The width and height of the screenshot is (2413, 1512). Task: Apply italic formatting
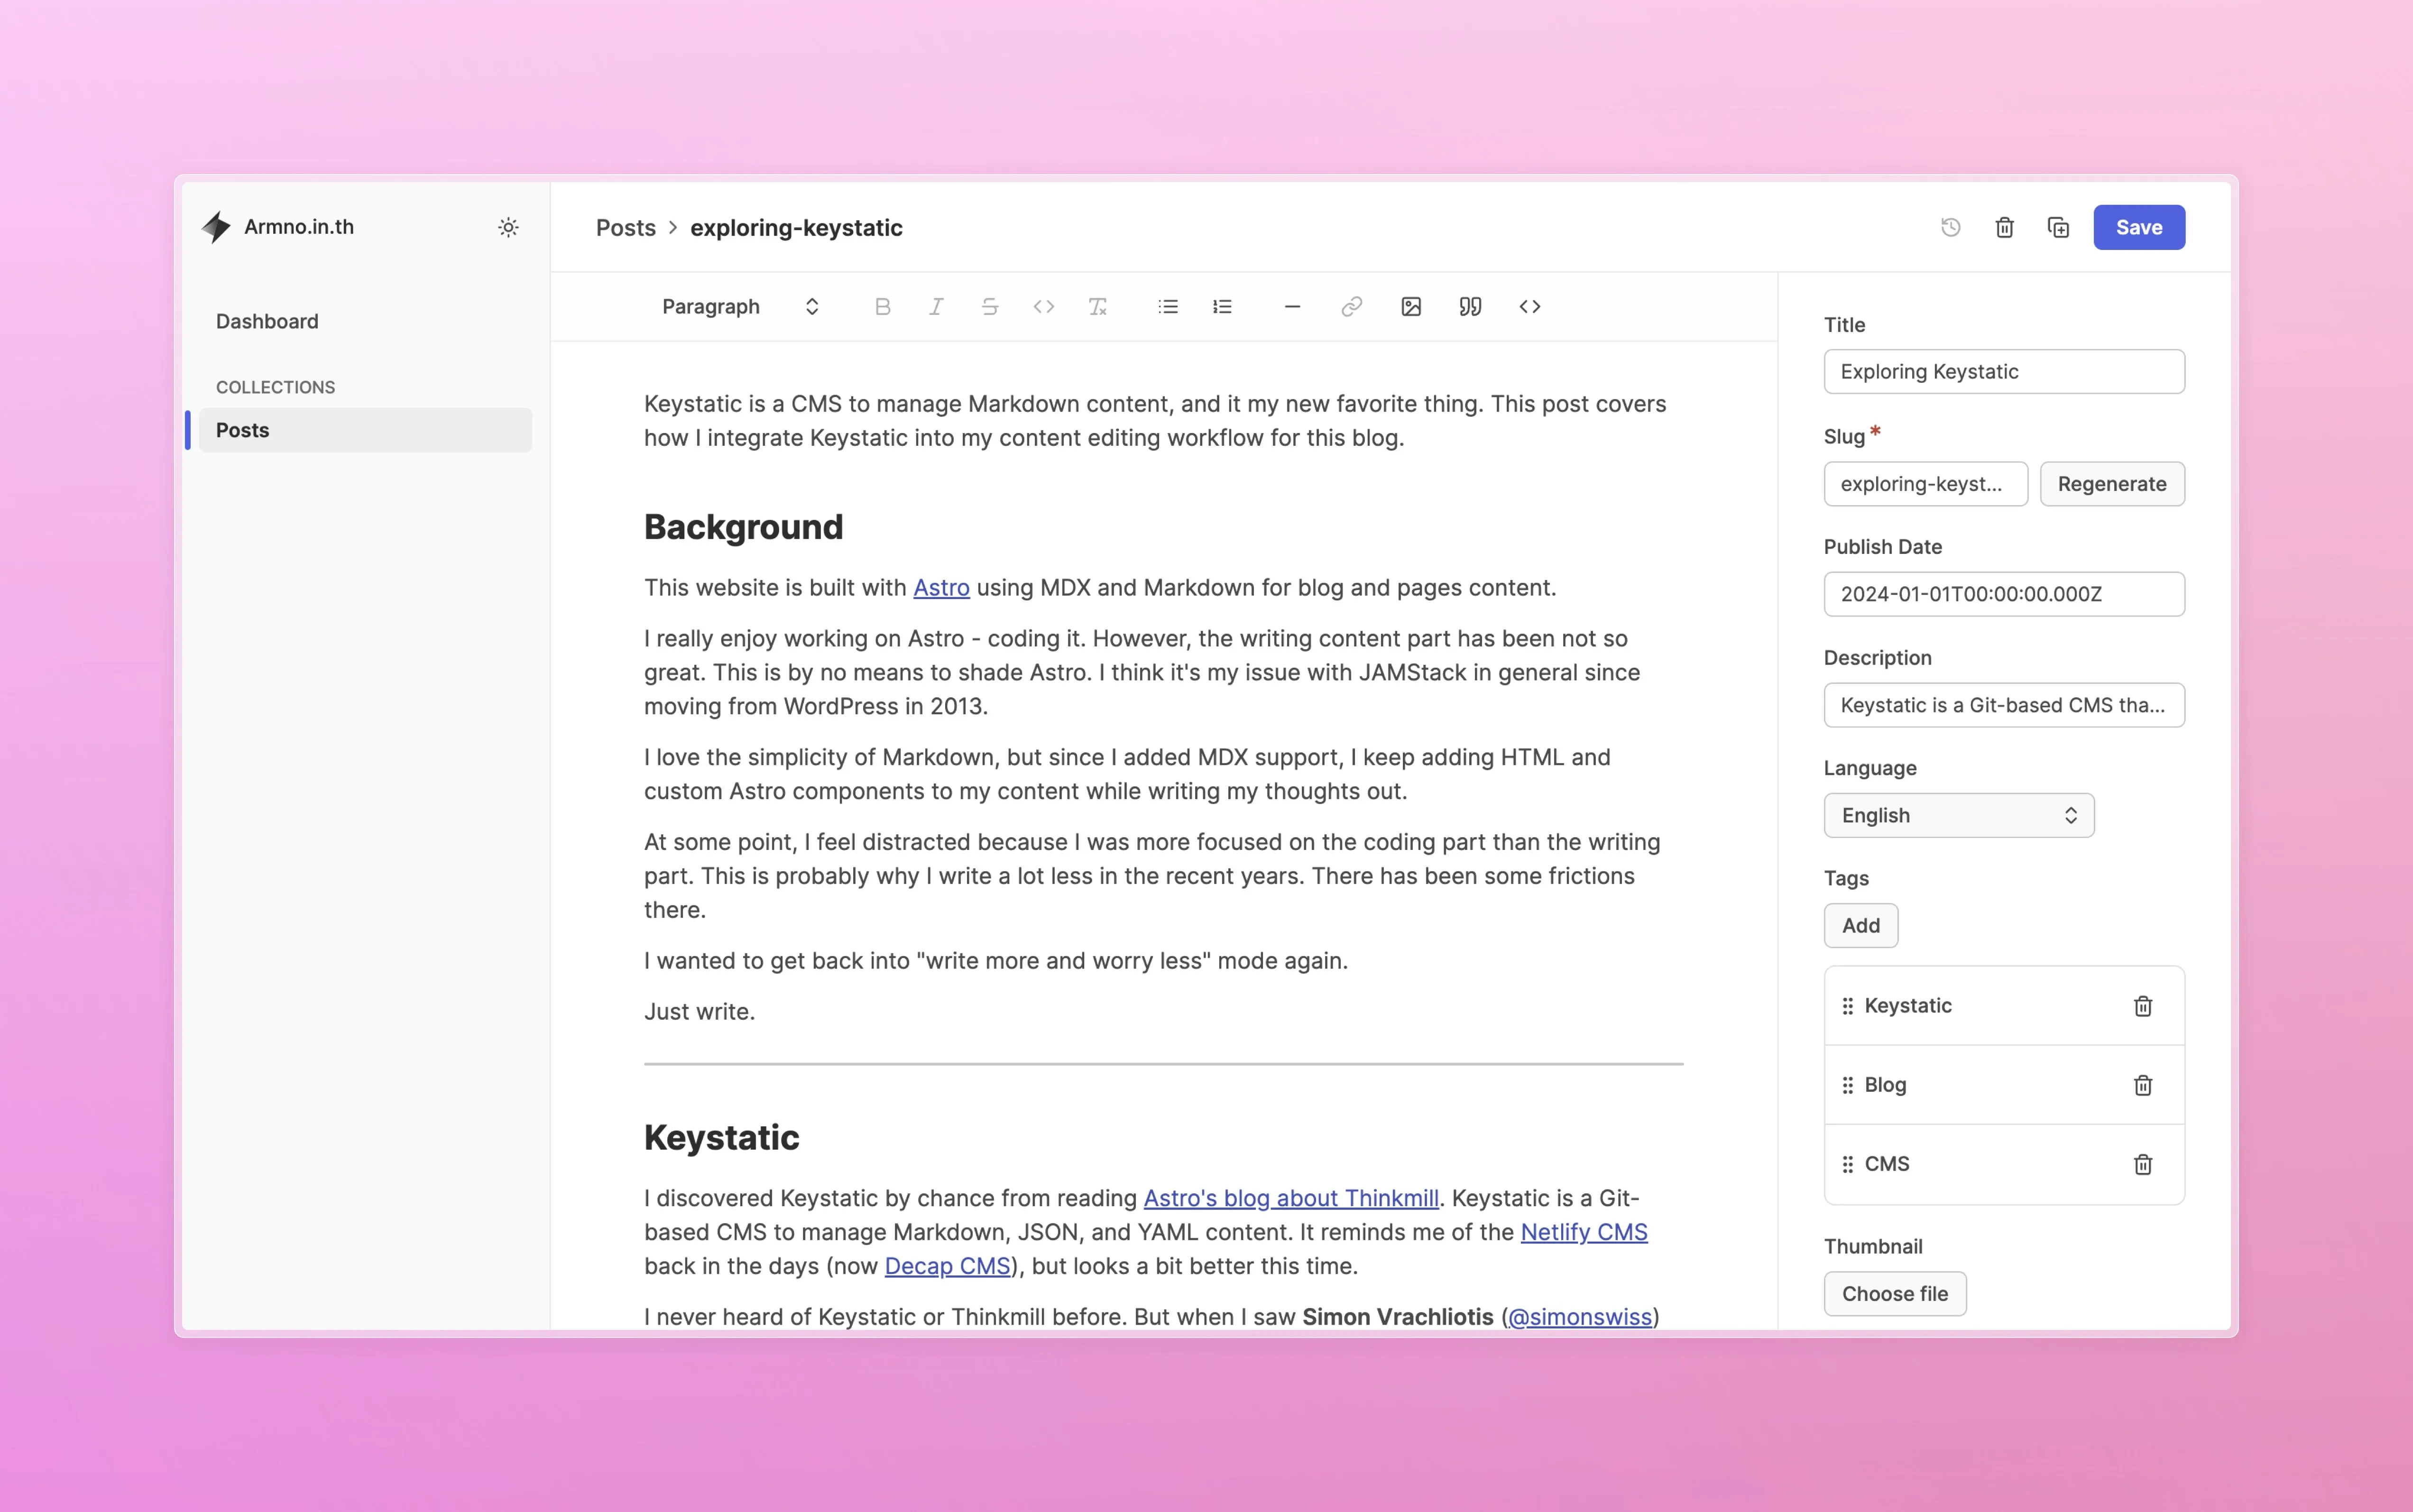point(936,307)
